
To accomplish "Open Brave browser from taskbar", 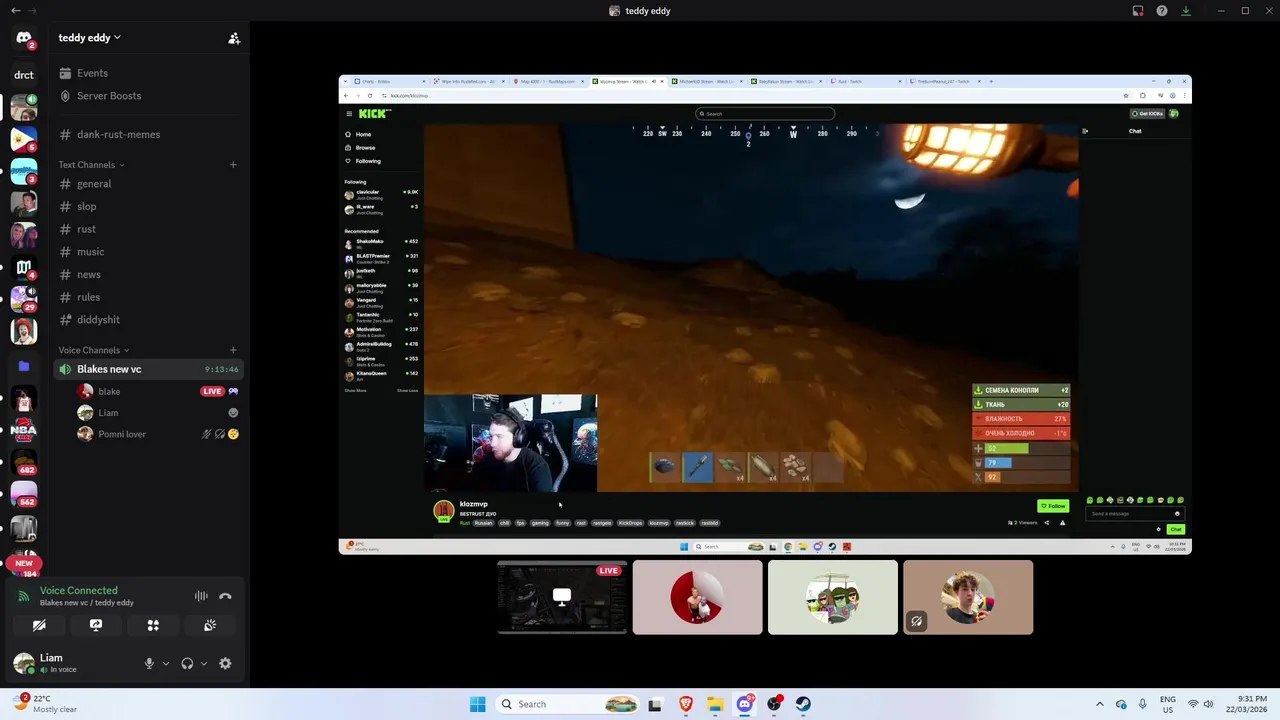I will pyautogui.click(x=686, y=704).
